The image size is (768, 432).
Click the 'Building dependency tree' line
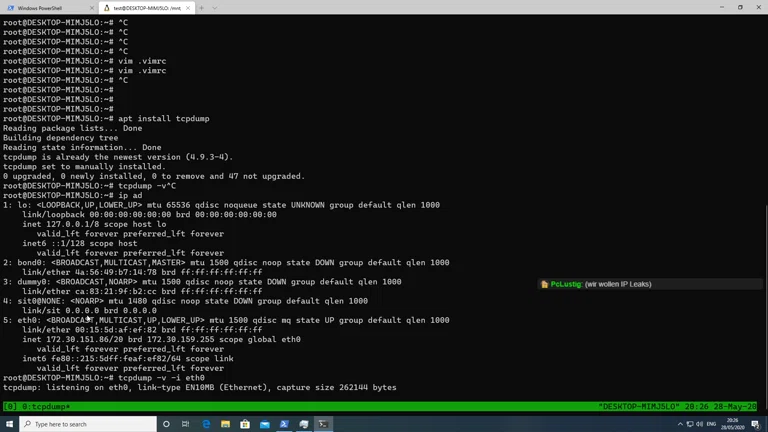pos(61,138)
